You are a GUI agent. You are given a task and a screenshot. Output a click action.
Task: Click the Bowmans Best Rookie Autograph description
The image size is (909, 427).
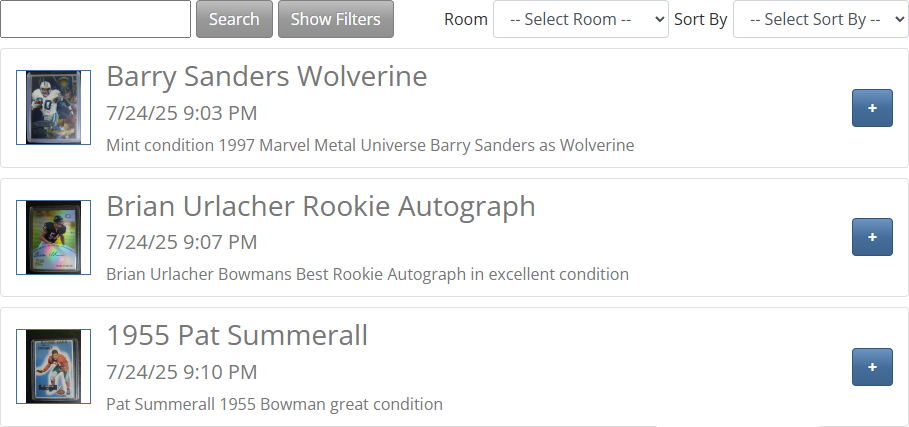point(367,274)
